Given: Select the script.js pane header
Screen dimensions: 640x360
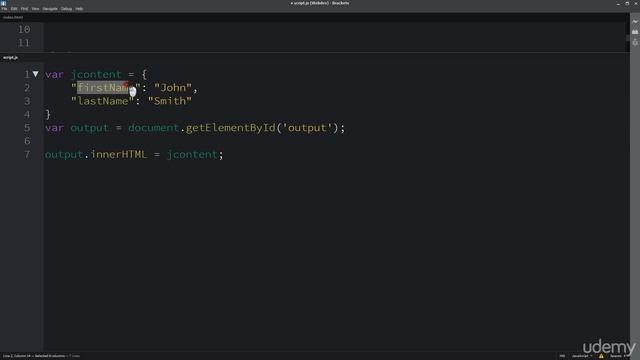Looking at the screenshot, I should point(11,58).
